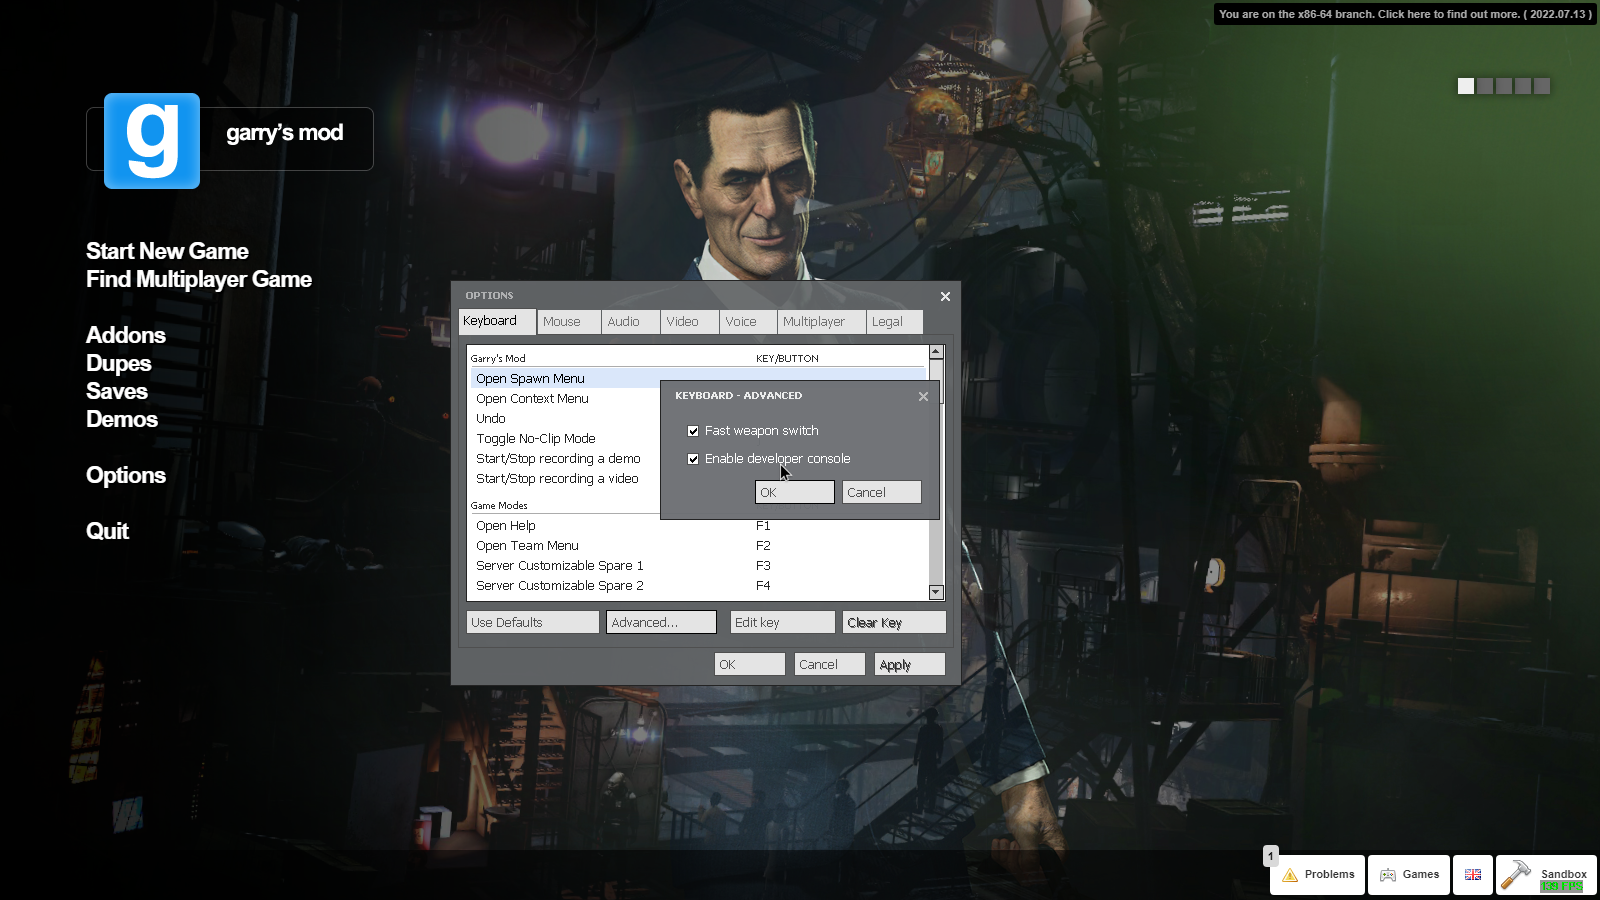Apply the Options changes
This screenshot has width=1600, height=900.
[x=910, y=664]
